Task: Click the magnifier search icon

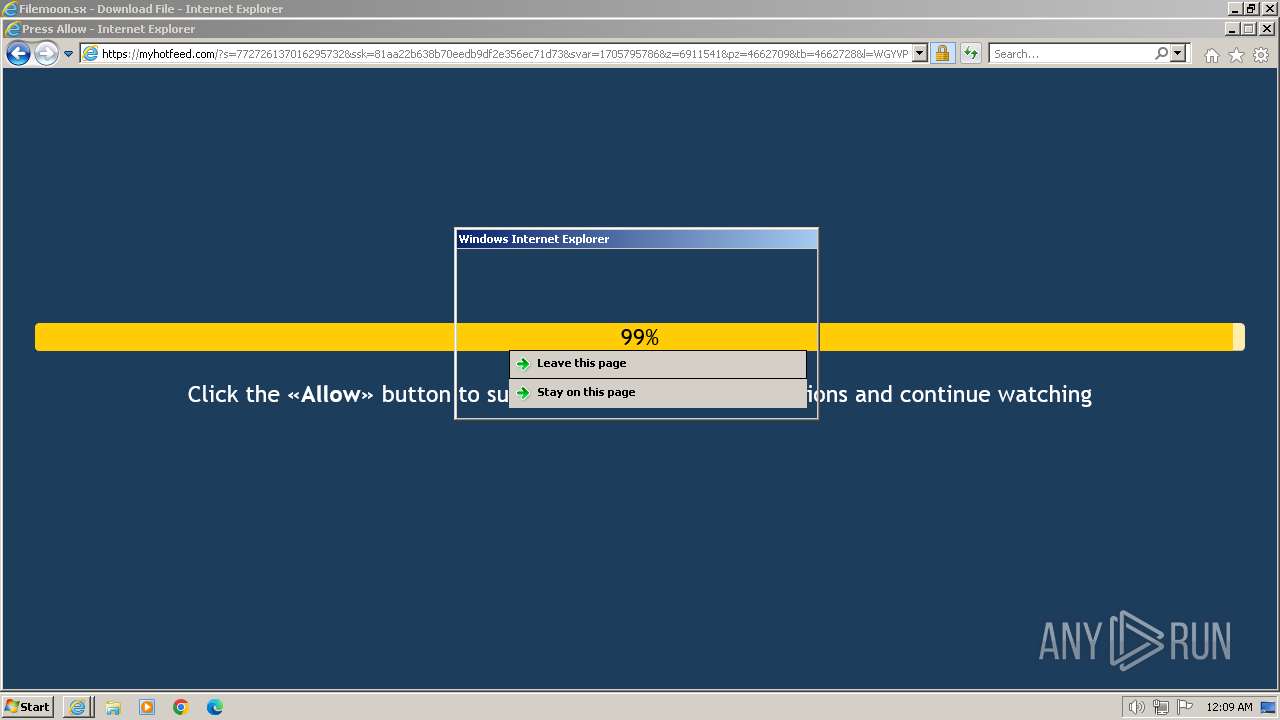Action: click(x=1161, y=54)
